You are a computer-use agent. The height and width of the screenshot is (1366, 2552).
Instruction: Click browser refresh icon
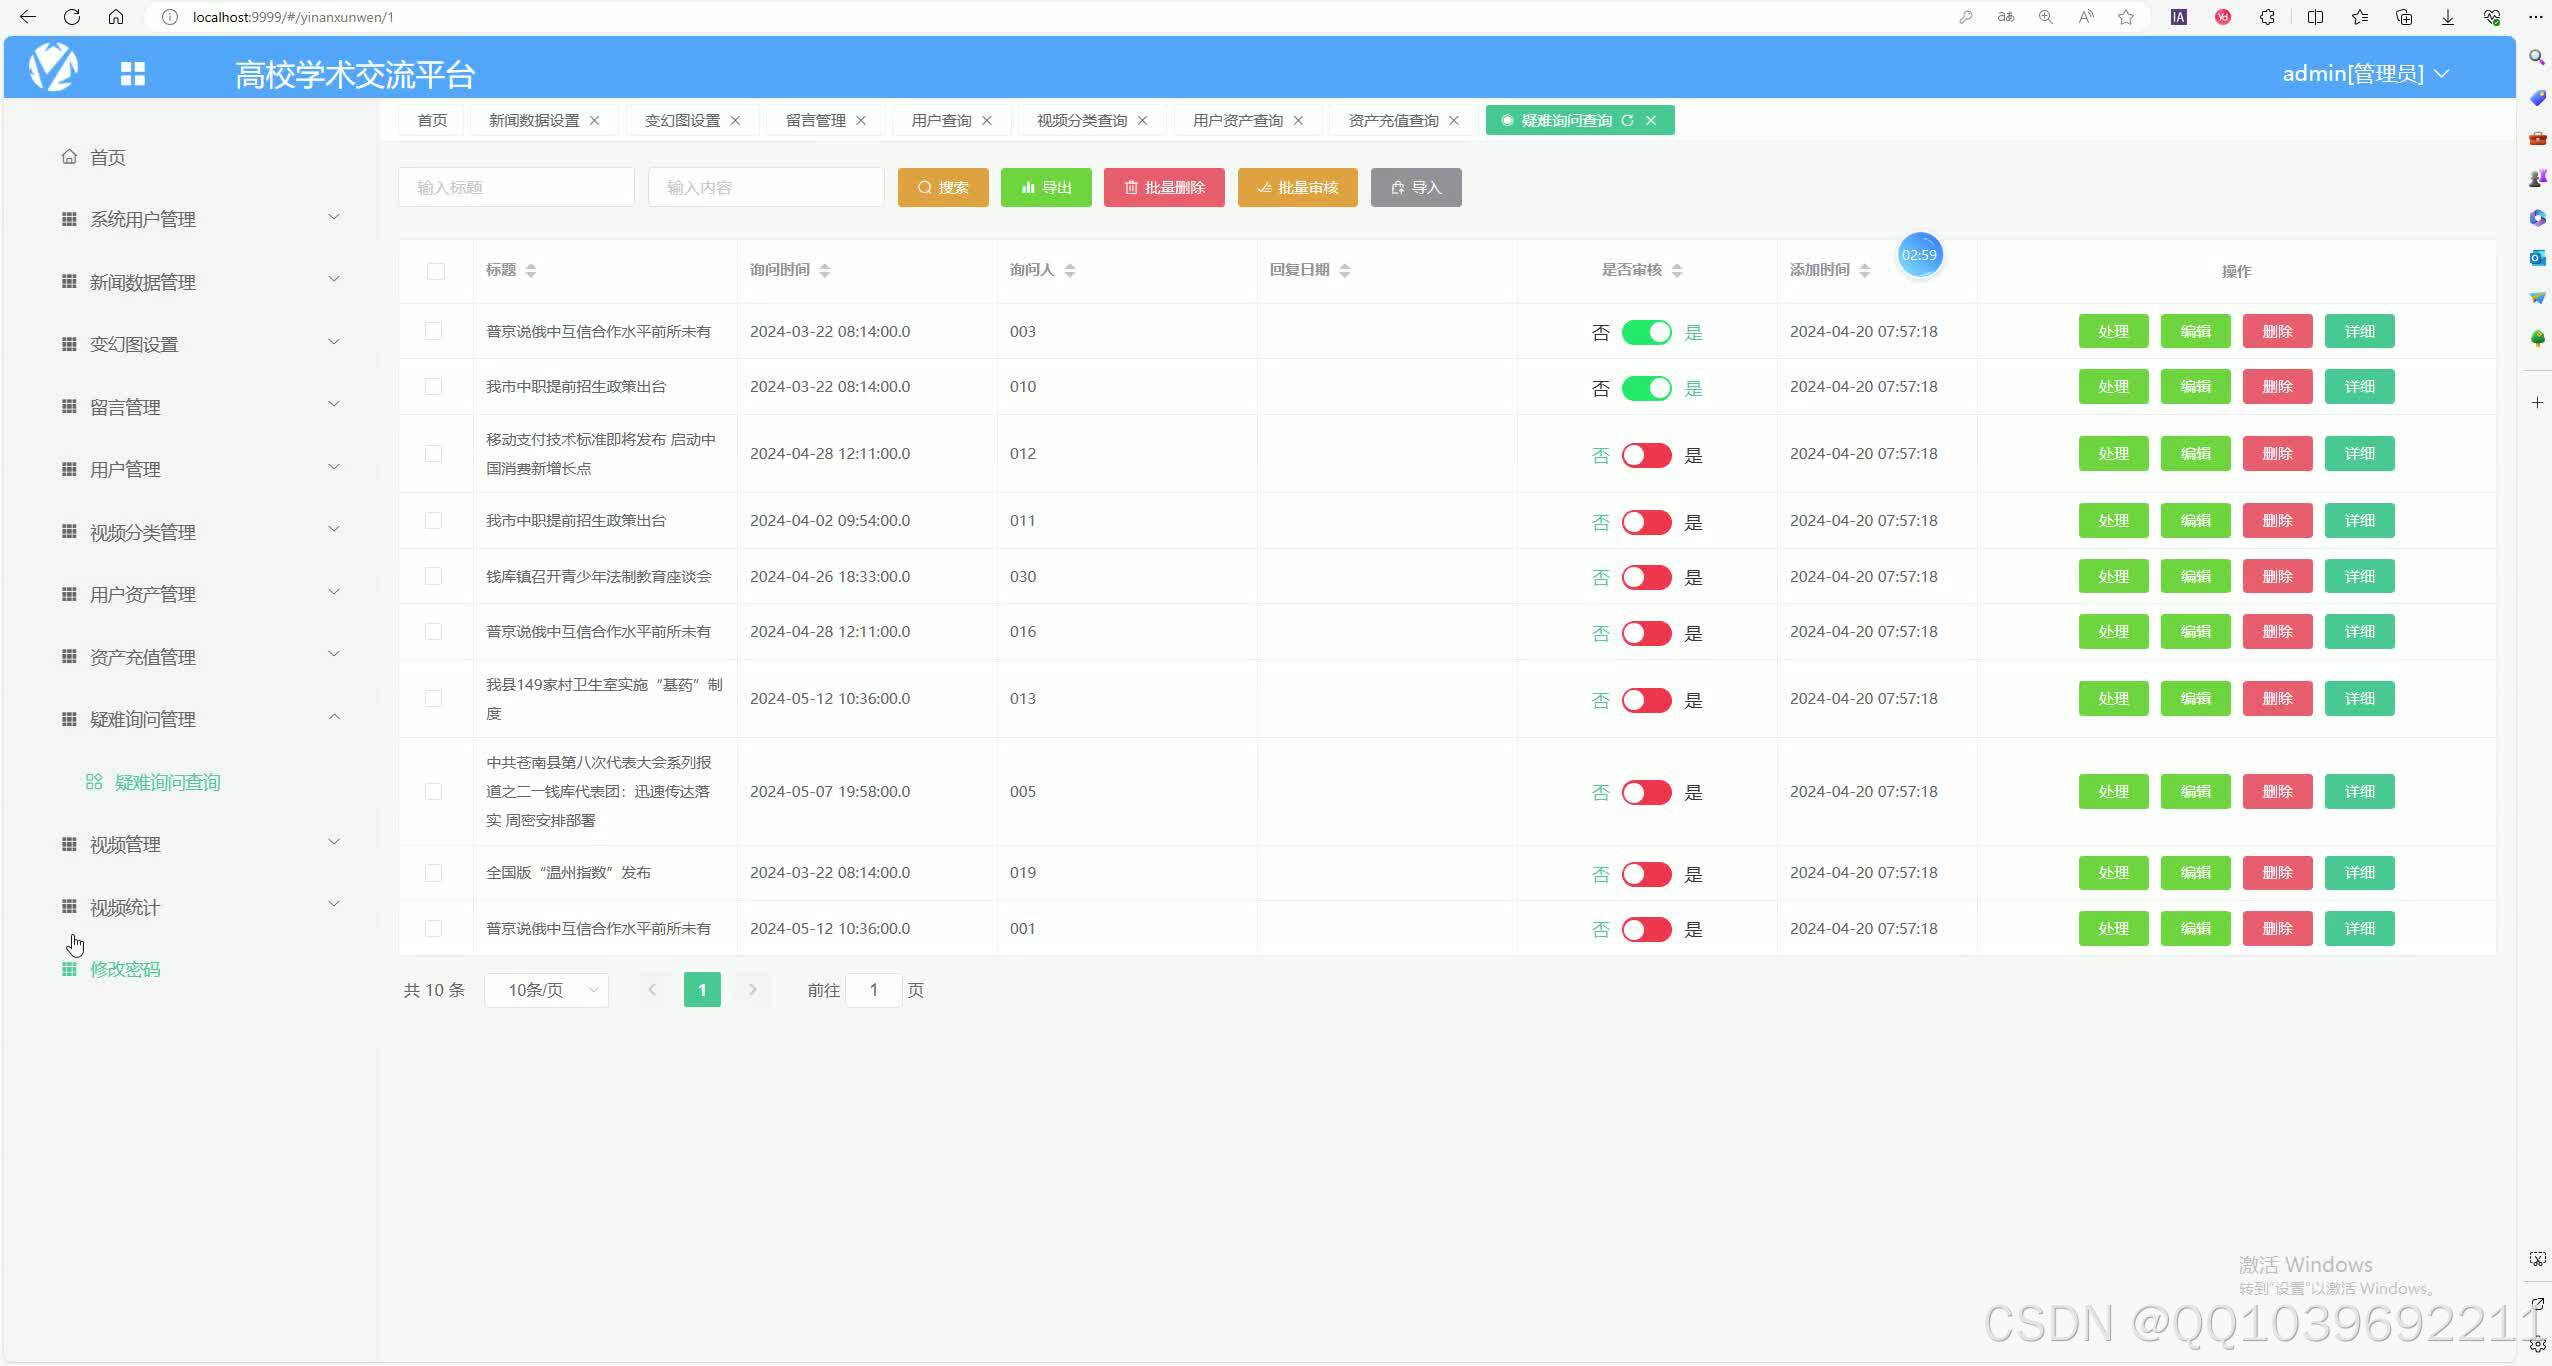click(x=72, y=17)
